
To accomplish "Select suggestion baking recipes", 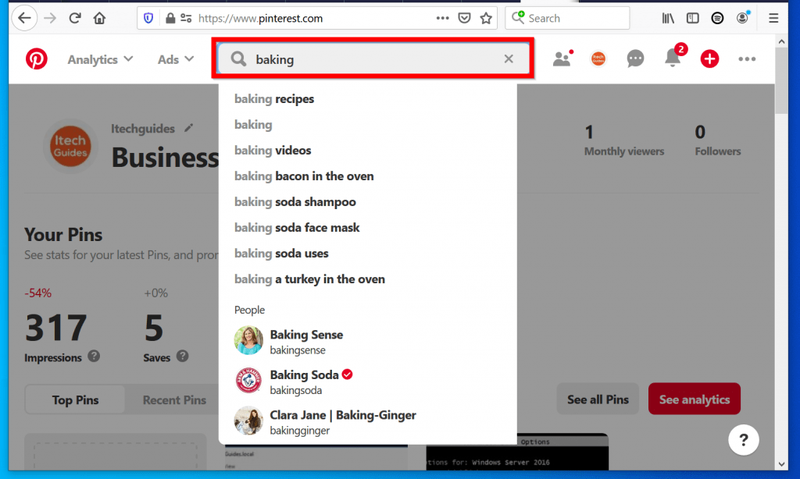I will (367, 99).
